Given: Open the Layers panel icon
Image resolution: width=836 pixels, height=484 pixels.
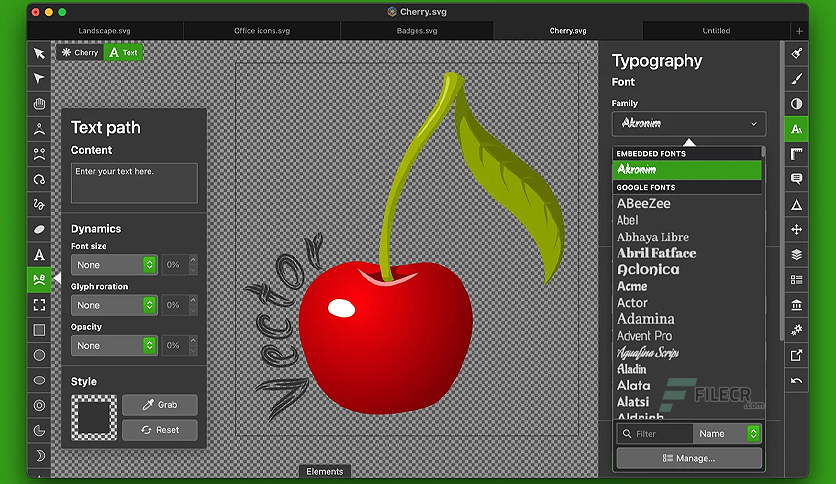Looking at the screenshot, I should tap(797, 254).
